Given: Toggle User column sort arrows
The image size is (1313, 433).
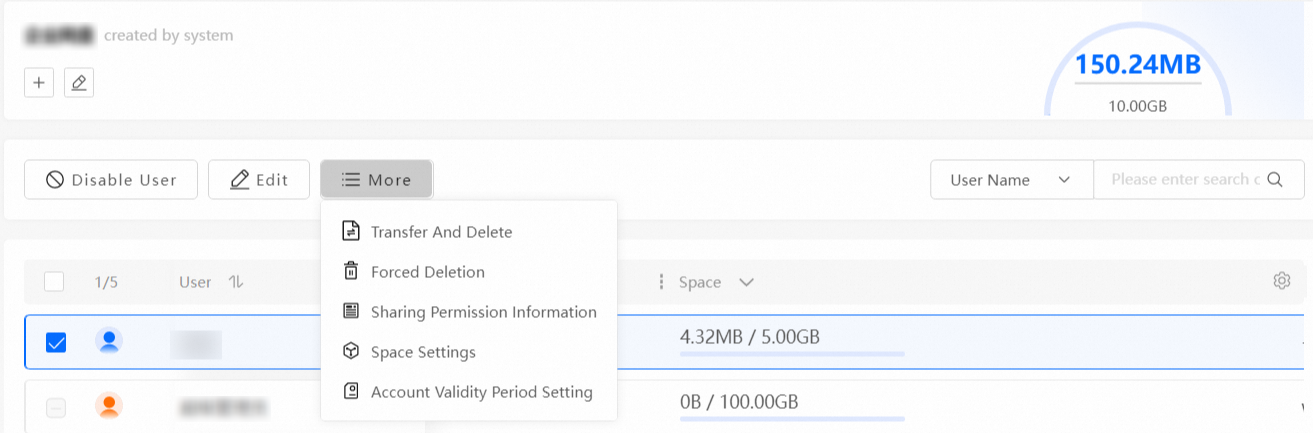Looking at the screenshot, I should (236, 282).
